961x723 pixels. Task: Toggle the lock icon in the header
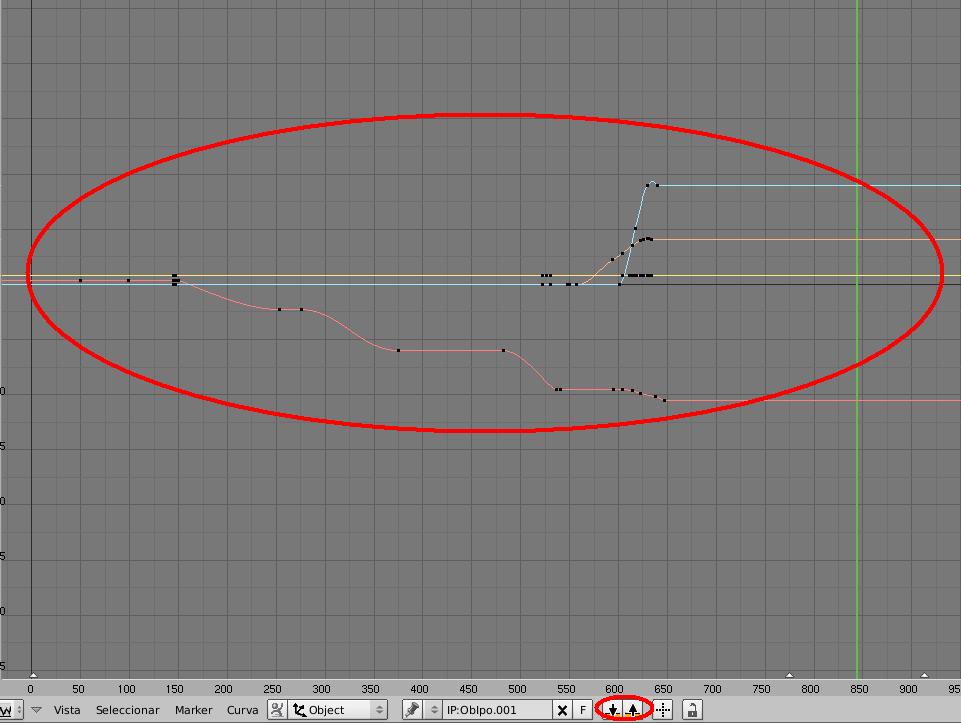tap(692, 710)
